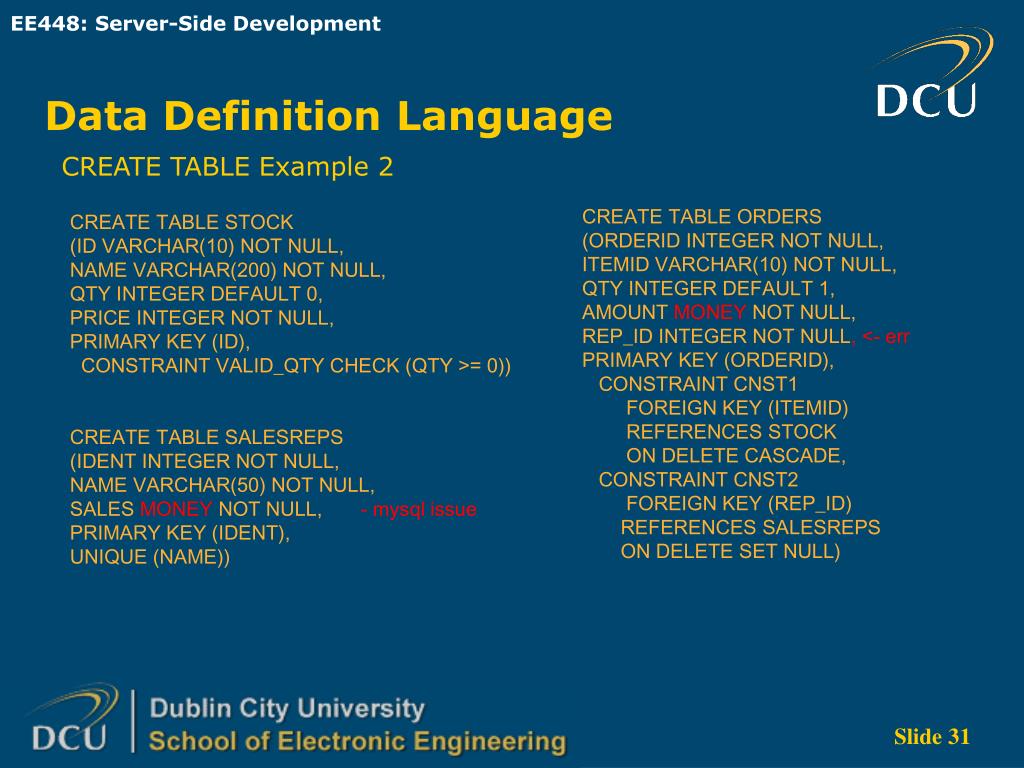Click the 'FOREIGN KEY (ITEMID)' line
Screen dimensions: 1024x768
pyautogui.click(x=737, y=408)
